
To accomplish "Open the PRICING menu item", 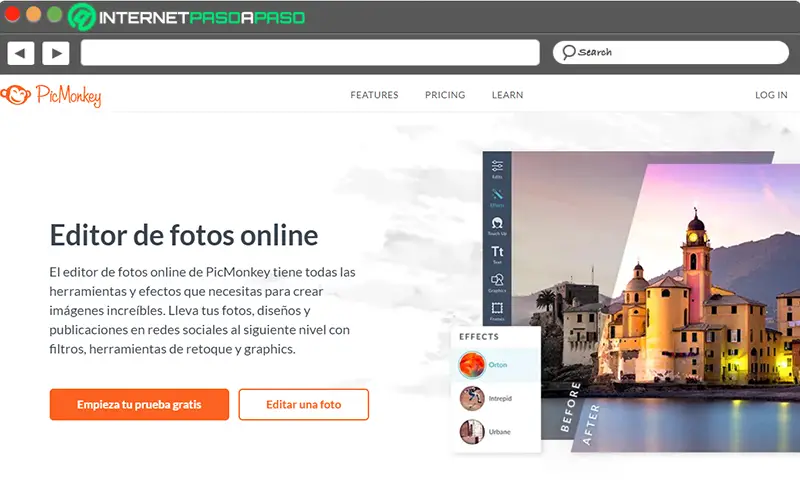I will click(445, 95).
